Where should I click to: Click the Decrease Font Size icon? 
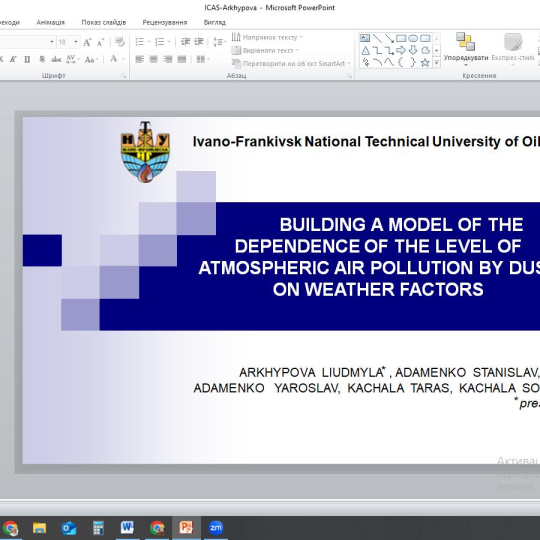pyautogui.click(x=100, y=42)
